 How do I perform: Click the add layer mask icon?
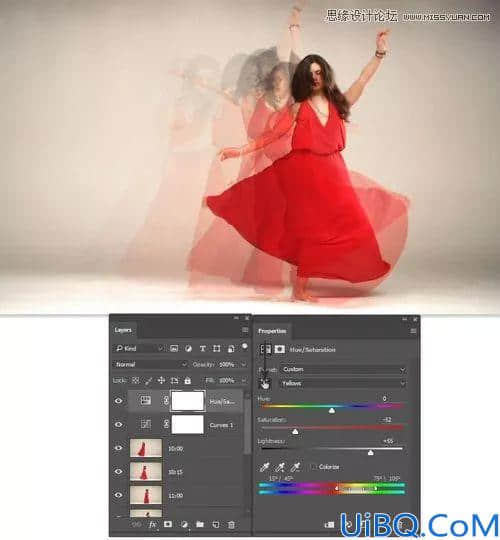(168, 524)
